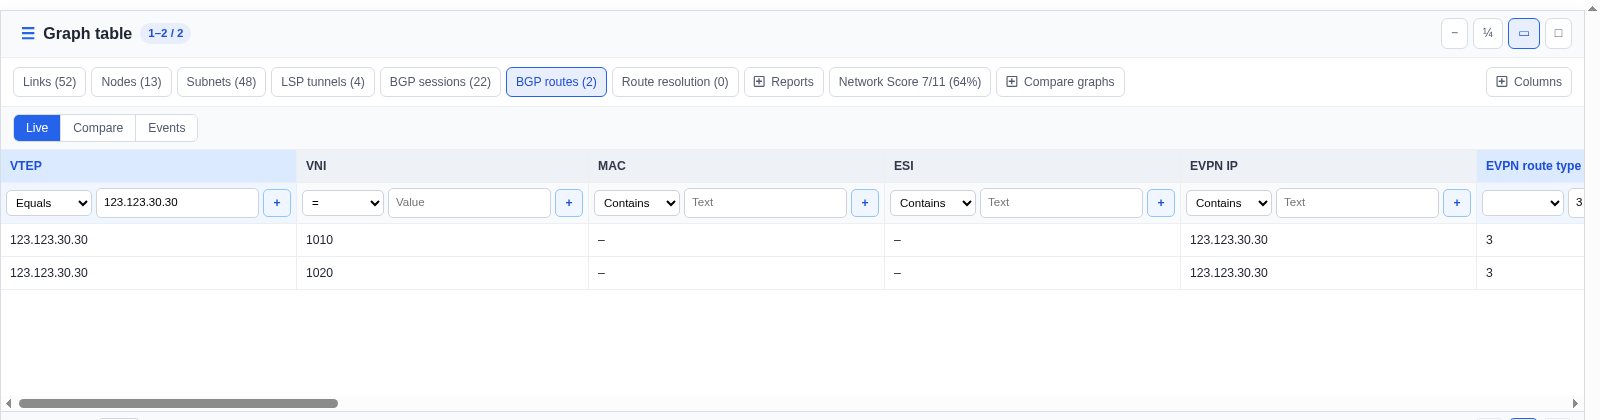This screenshot has height=420, width=1600.
Task: Open the Links (52) tab
Action: pos(50,82)
